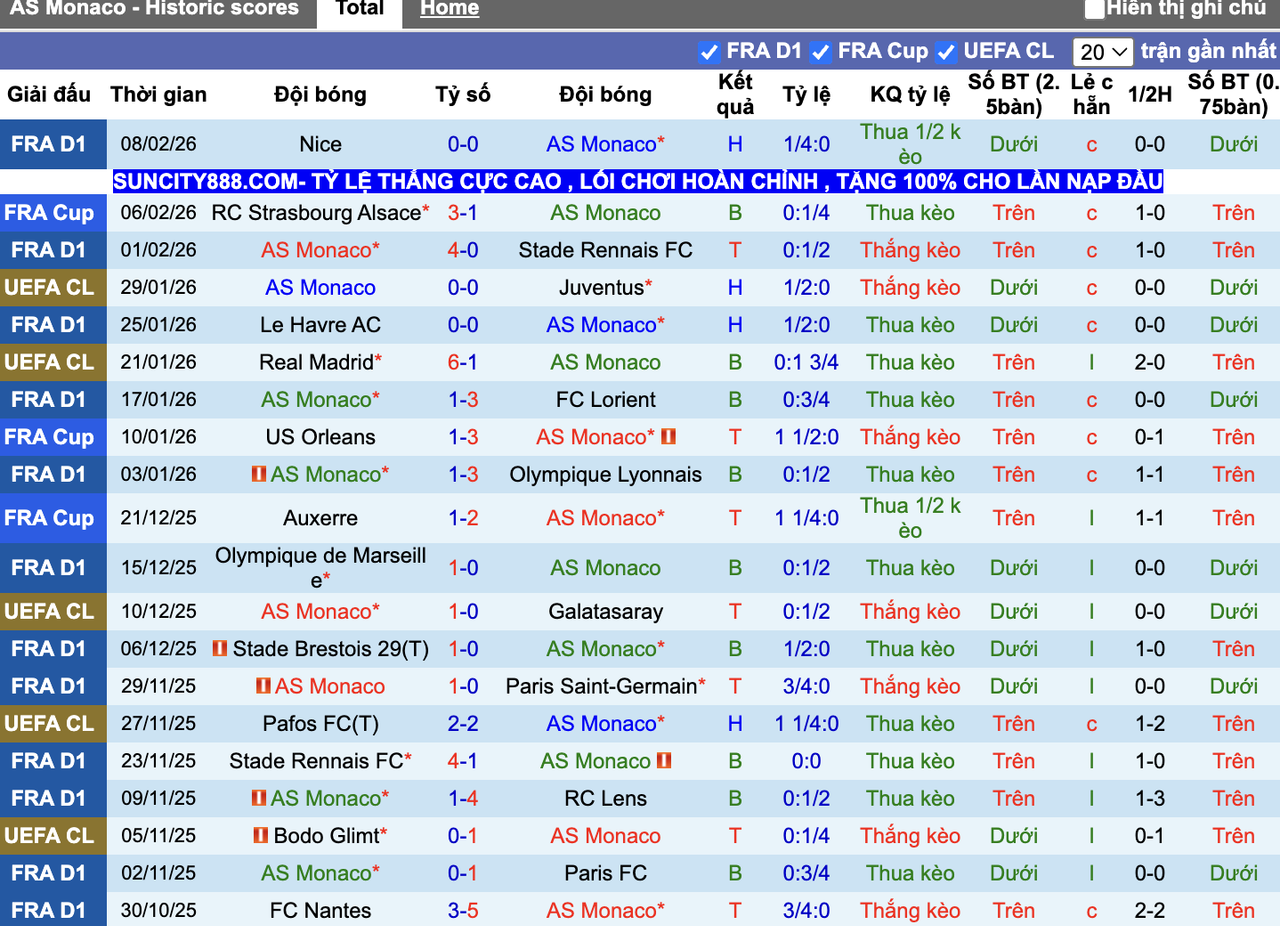The image size is (1280, 926).
Task: Select the 0:1 3/4 odds for Real Madrid
Action: [x=806, y=362]
